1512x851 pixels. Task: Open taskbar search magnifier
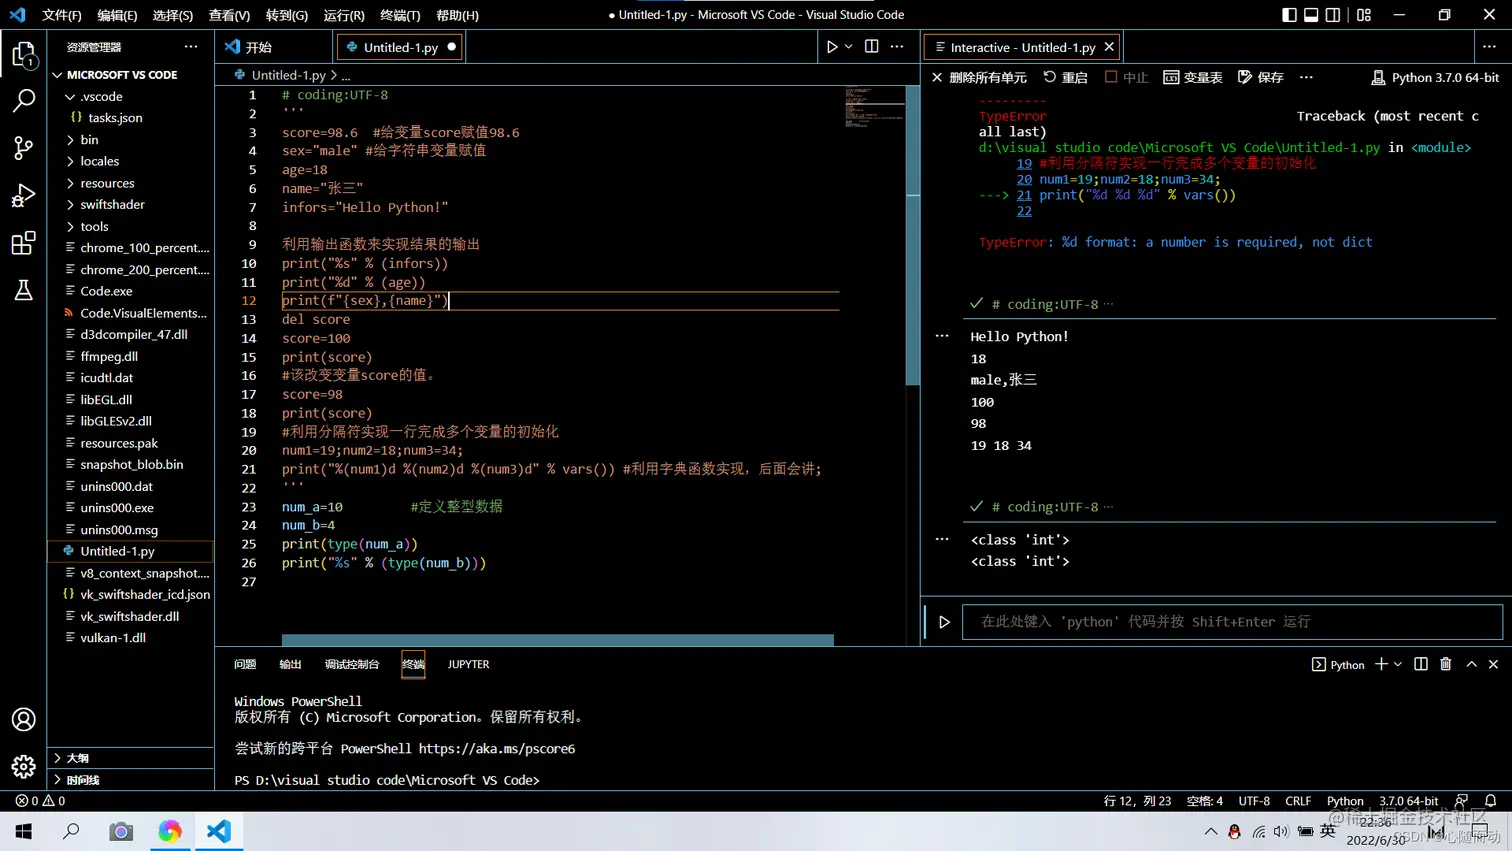71,831
